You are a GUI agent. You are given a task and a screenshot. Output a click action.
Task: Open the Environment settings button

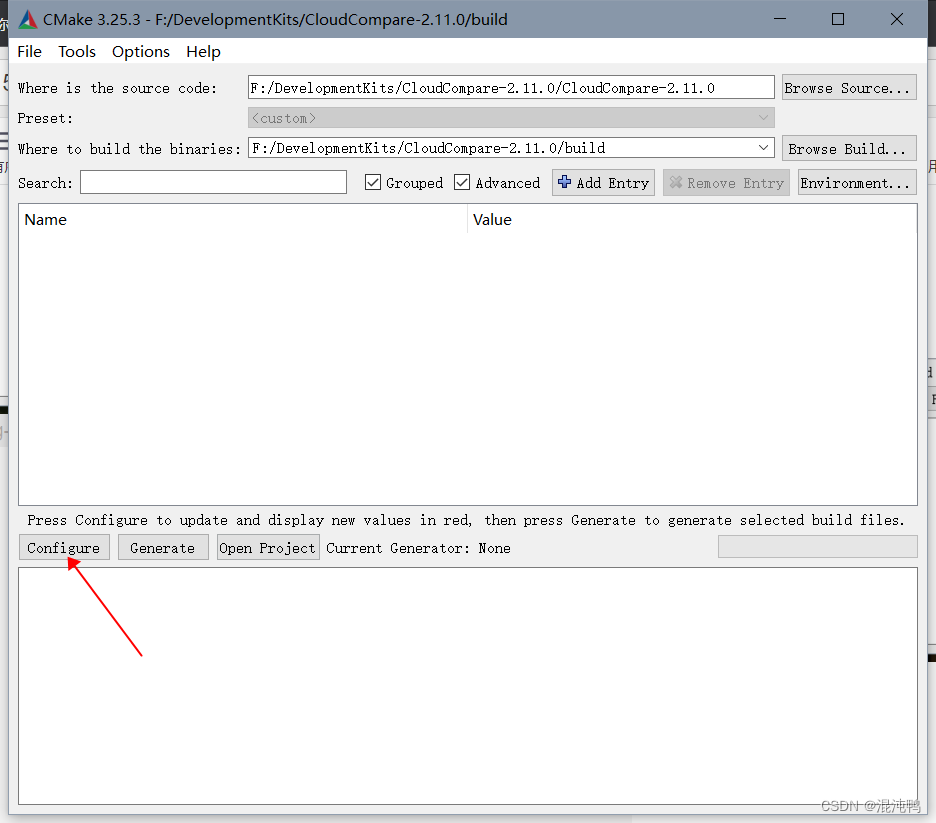857,183
